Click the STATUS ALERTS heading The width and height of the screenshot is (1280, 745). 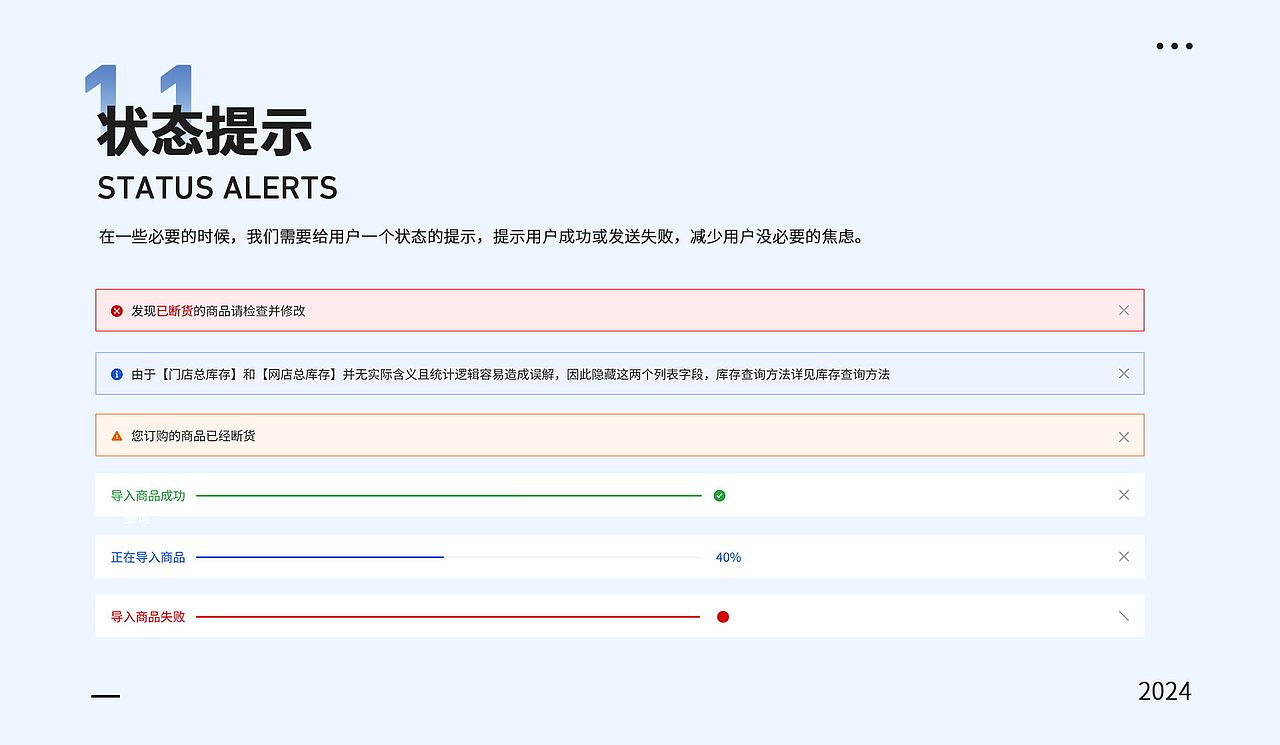[217, 188]
